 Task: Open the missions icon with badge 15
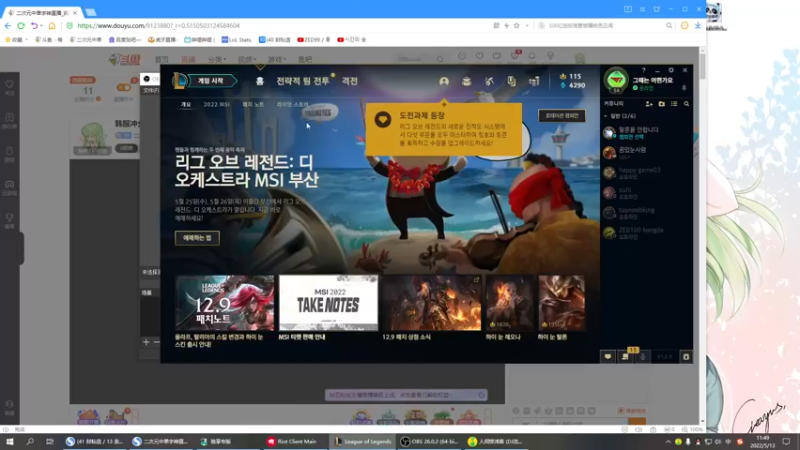click(x=626, y=356)
